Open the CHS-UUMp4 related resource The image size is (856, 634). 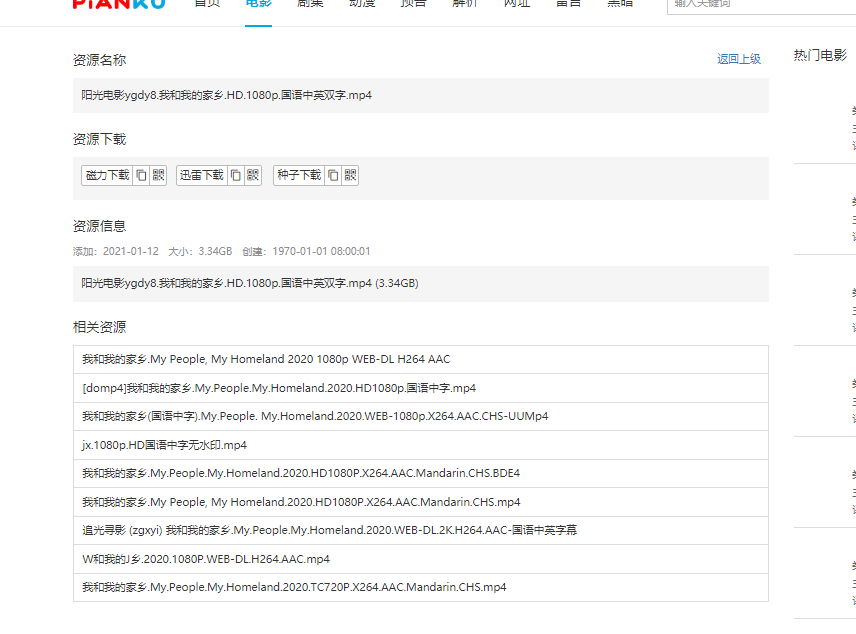tap(421, 417)
